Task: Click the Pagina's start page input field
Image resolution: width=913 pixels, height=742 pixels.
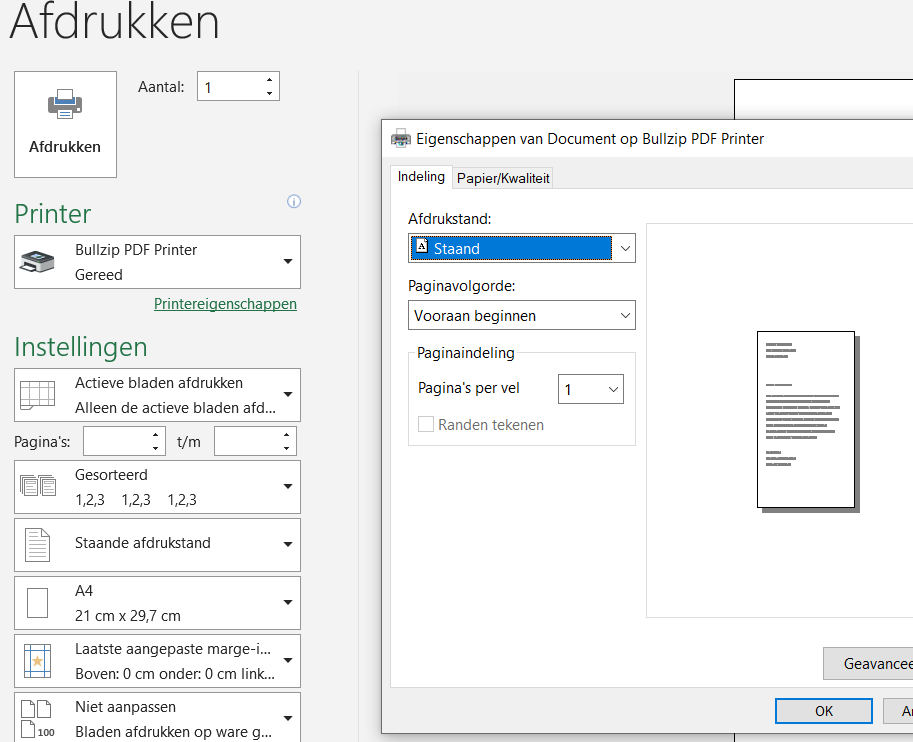Action: (116, 441)
